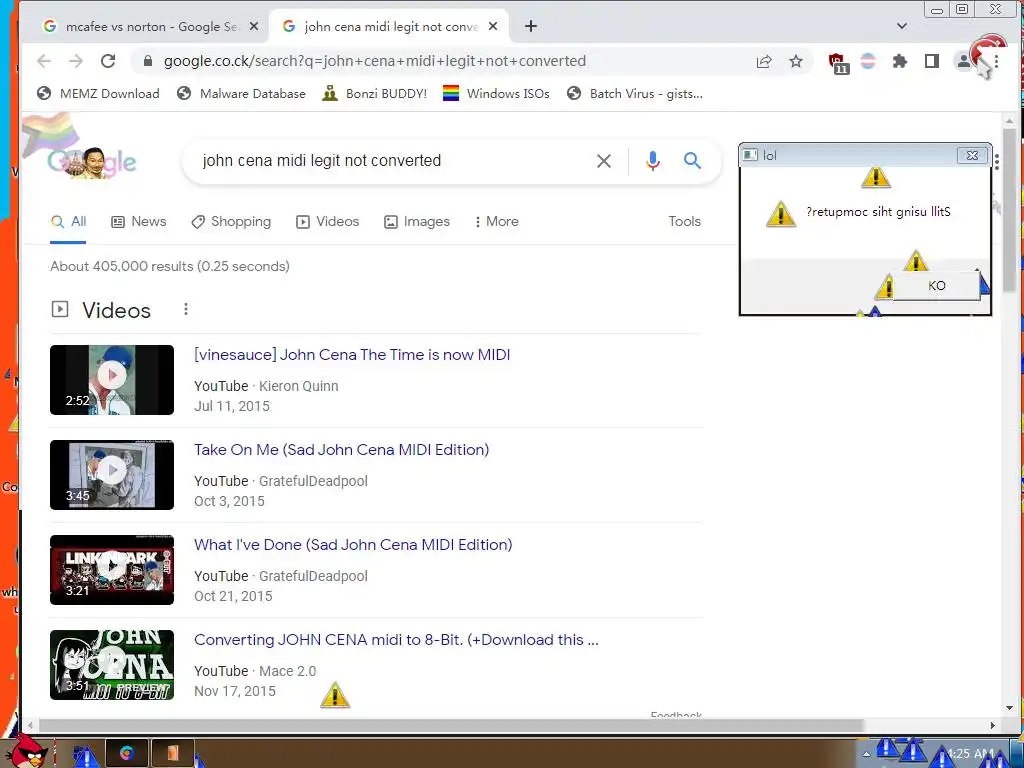The width and height of the screenshot is (1024, 768).
Task: Start voice search with microphone icon
Action: [x=652, y=161]
